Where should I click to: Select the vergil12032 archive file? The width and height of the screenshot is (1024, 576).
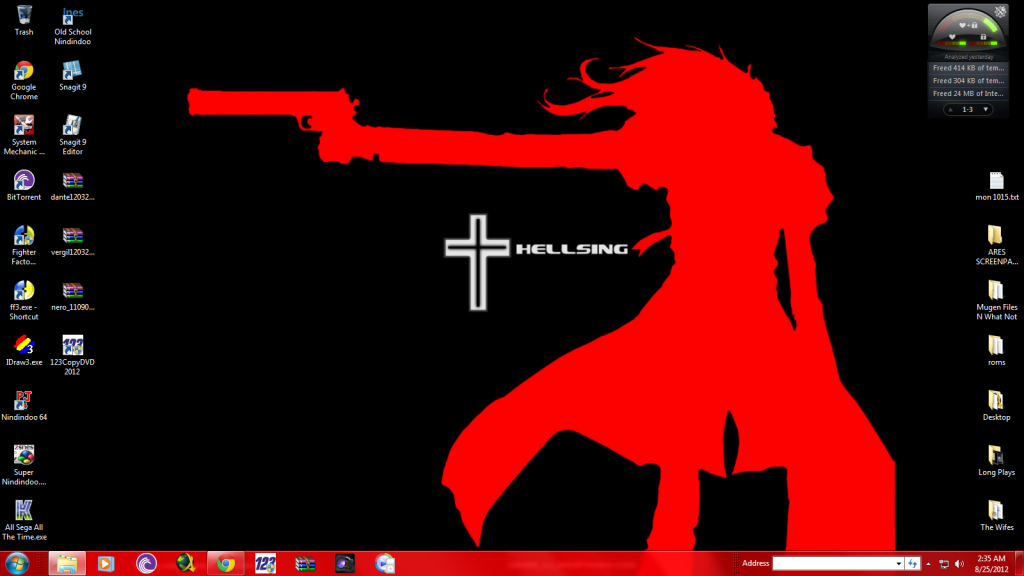72,240
